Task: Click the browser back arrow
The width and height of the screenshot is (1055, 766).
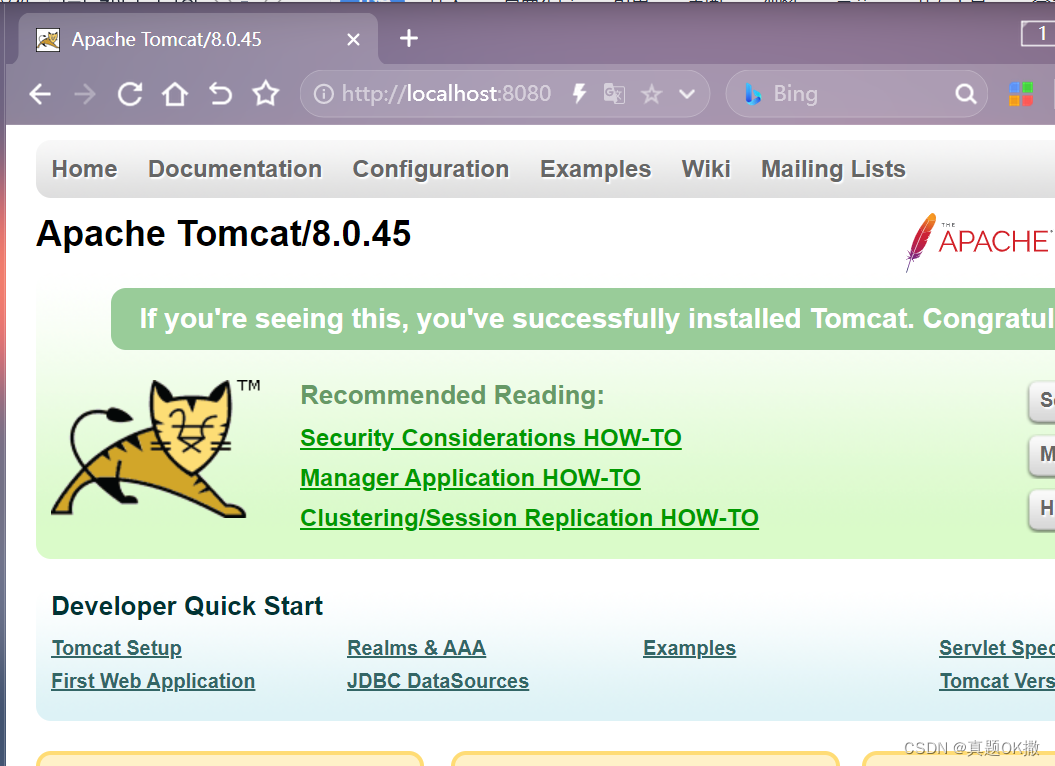Action: click(x=40, y=94)
